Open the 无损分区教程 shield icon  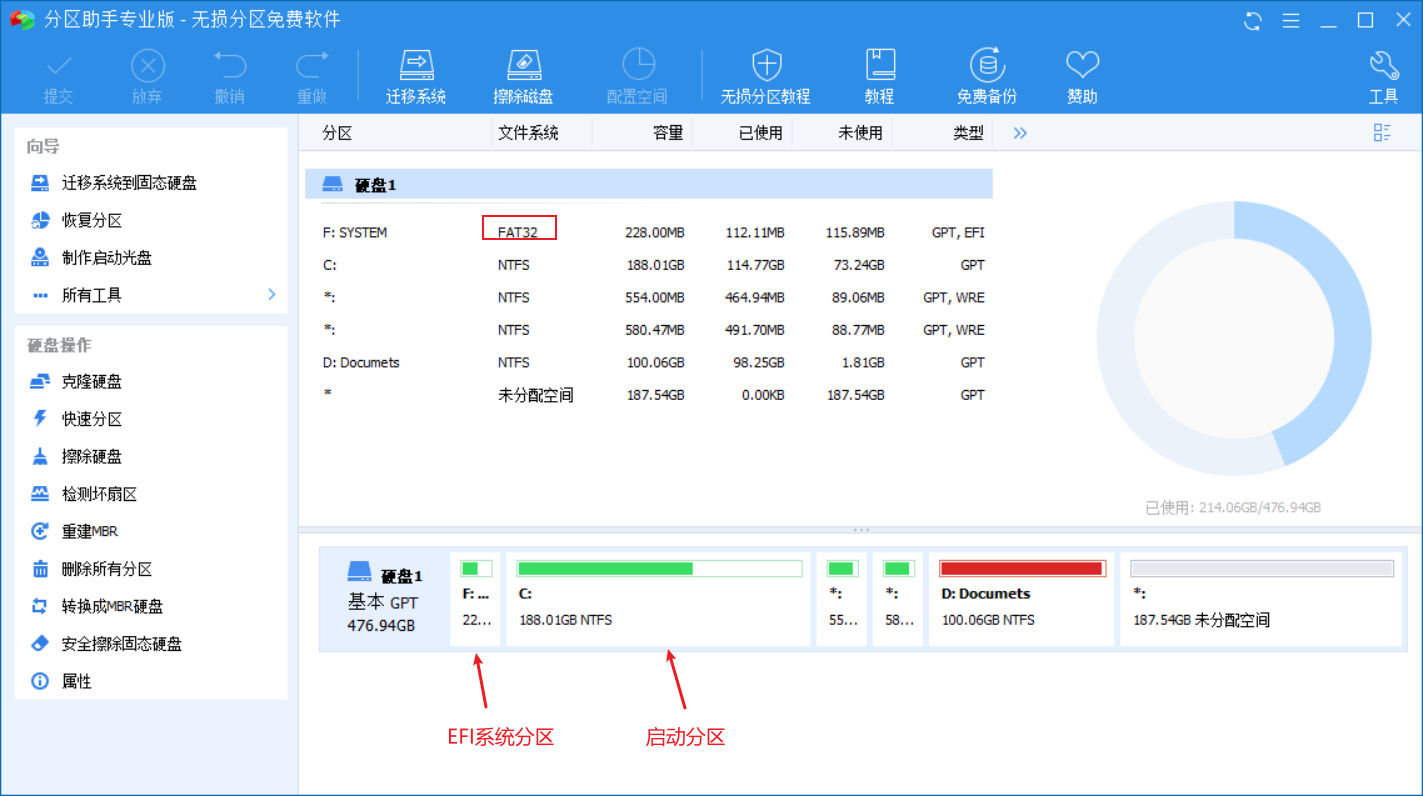point(766,66)
